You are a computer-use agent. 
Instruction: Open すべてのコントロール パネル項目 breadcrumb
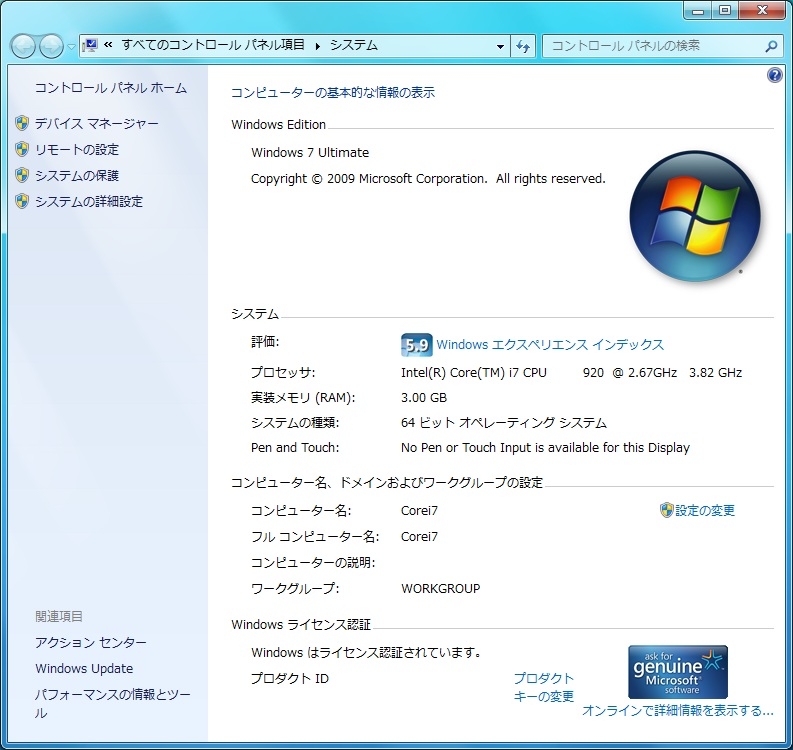[213, 46]
